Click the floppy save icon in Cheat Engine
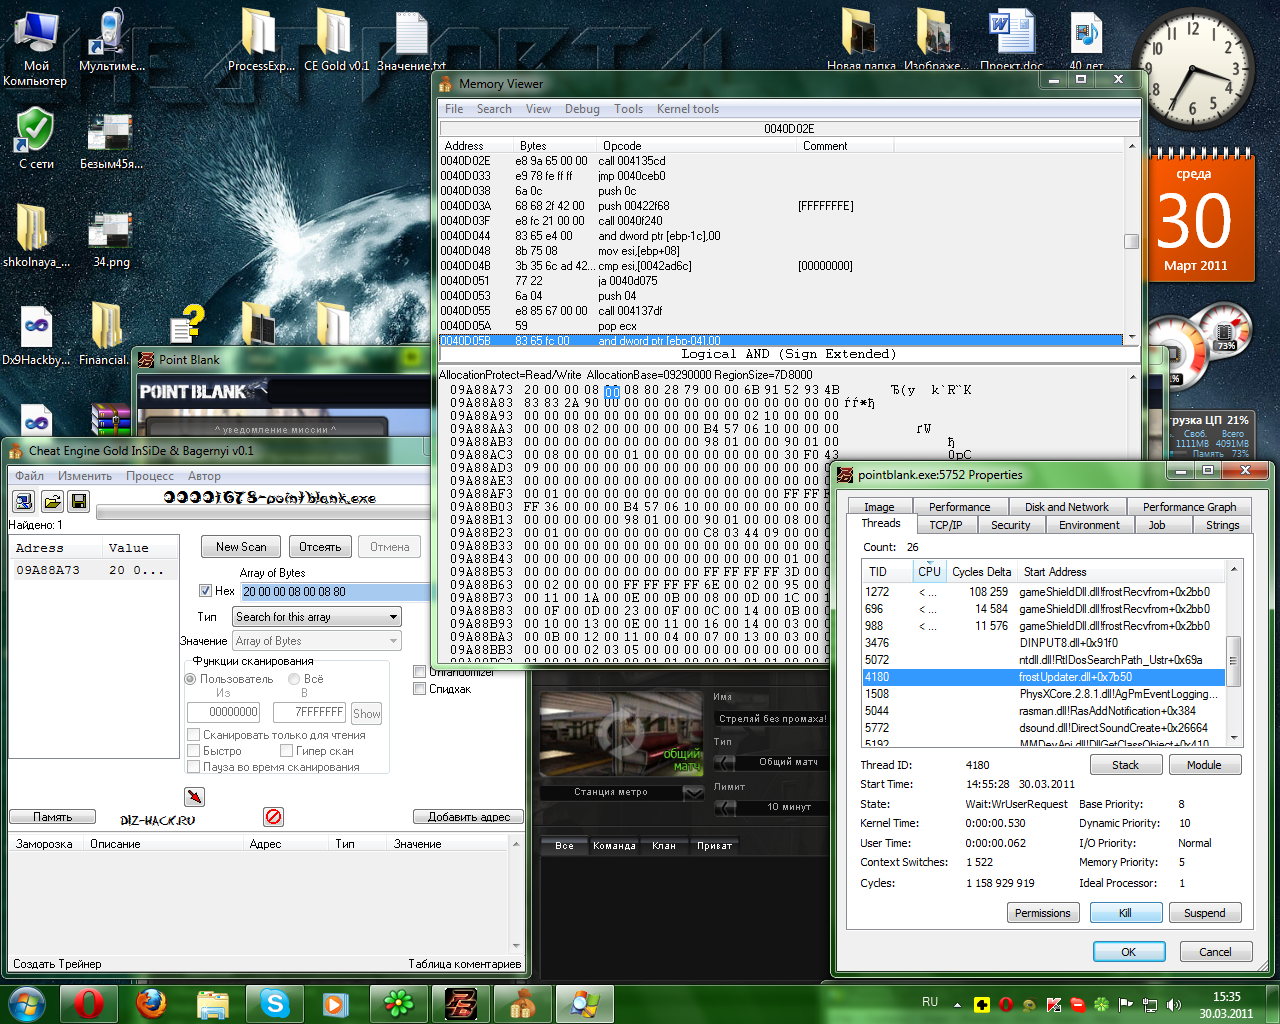 (79, 501)
